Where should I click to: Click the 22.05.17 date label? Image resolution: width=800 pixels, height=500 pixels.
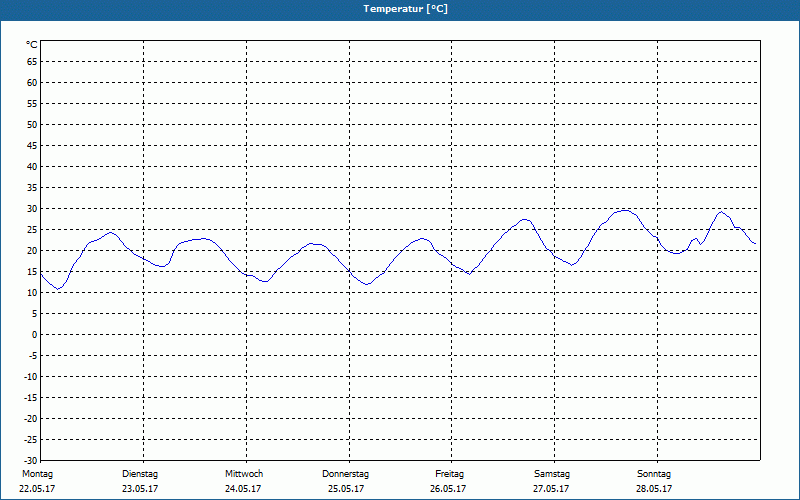click(x=37, y=489)
